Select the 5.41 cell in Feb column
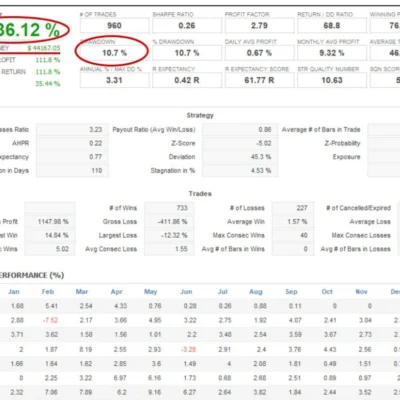 coord(52,306)
